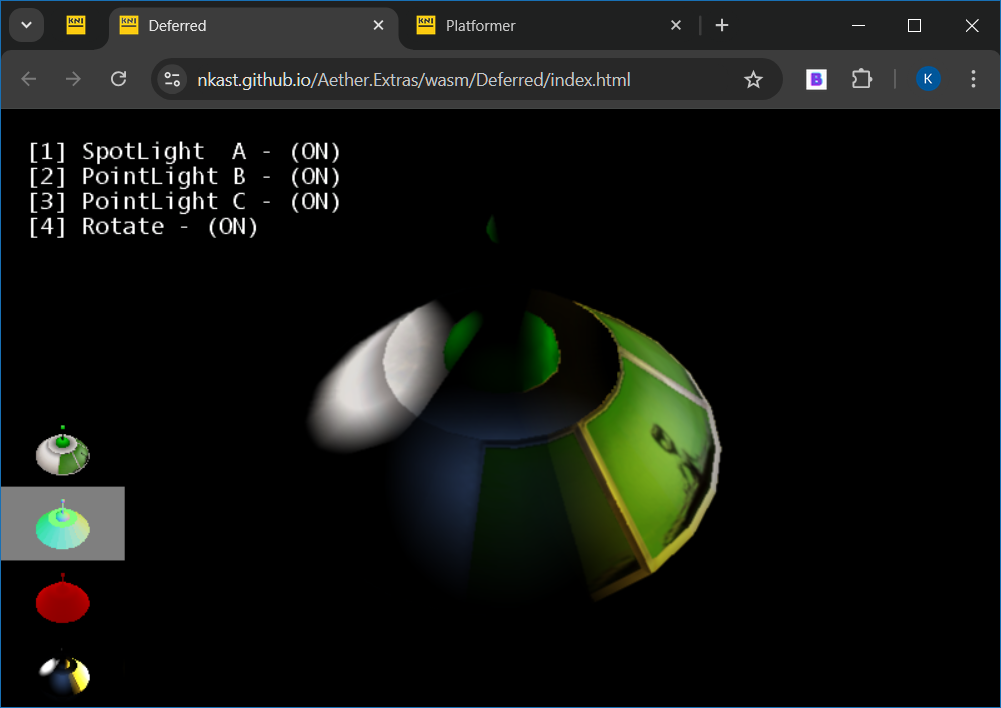
Task: Select the light map thumbnail at bottom
Action: (x=64, y=672)
